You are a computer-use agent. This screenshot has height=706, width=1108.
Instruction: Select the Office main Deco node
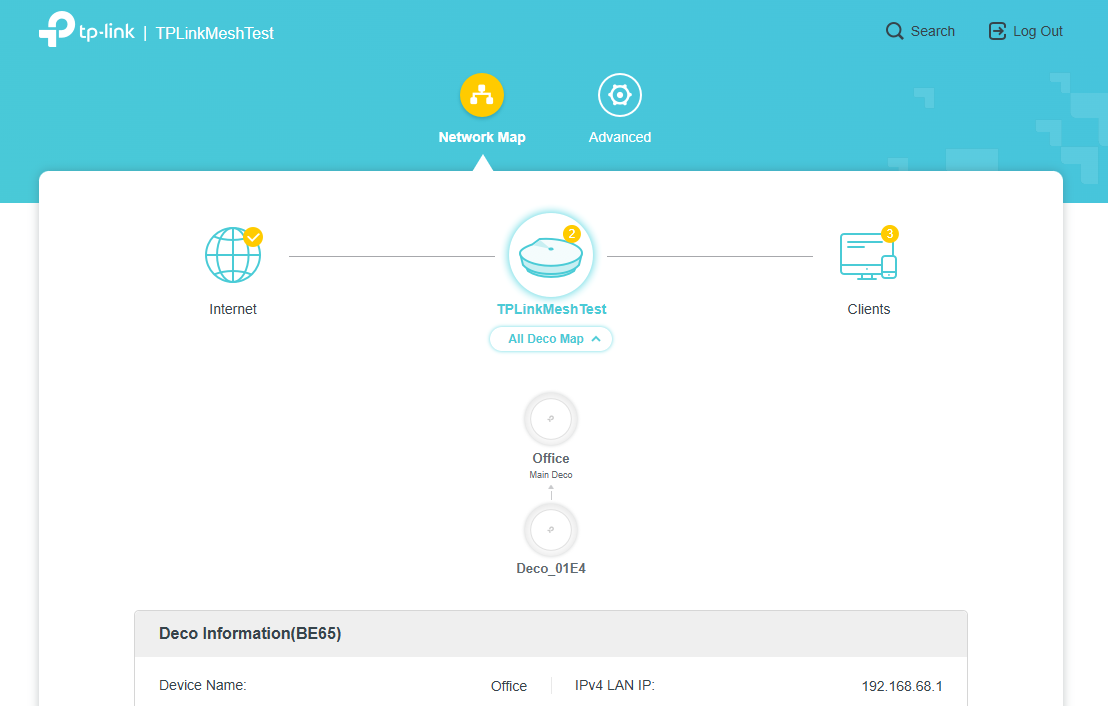click(551, 419)
